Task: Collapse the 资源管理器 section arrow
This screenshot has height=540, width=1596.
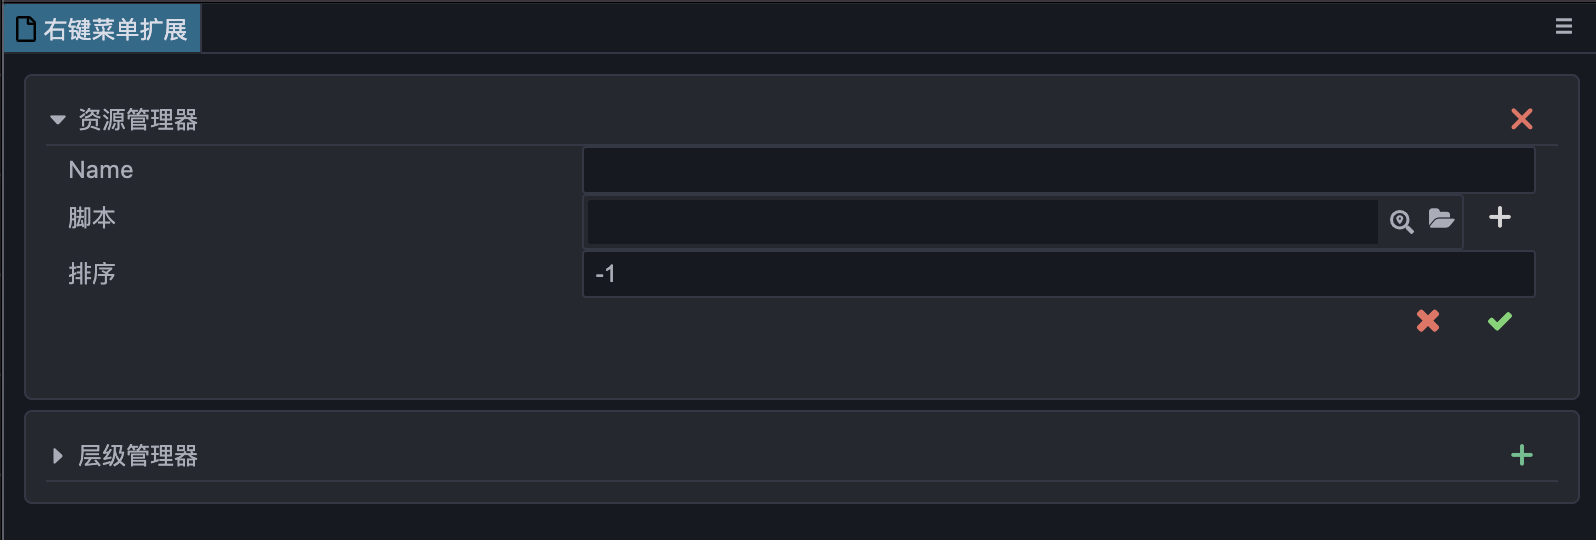Action: (x=58, y=120)
